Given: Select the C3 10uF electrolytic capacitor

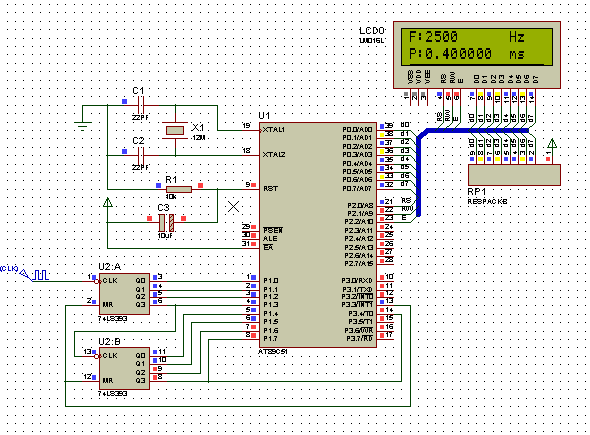Looking at the screenshot, I should [x=166, y=222].
